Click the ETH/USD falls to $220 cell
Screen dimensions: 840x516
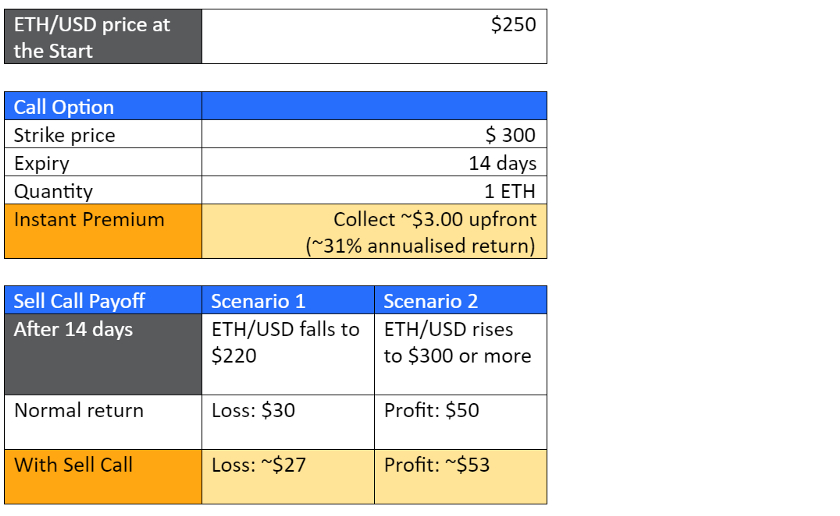pyautogui.click(x=288, y=354)
